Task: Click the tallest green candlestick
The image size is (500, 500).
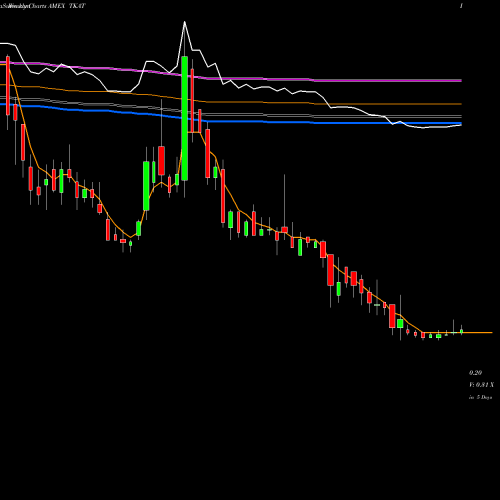Action: (x=184, y=118)
